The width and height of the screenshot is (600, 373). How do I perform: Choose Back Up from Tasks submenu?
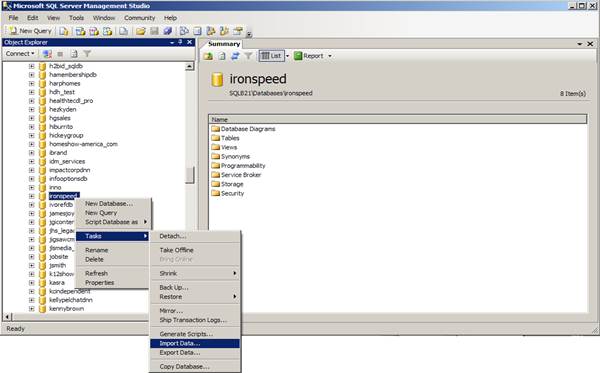coord(195,287)
